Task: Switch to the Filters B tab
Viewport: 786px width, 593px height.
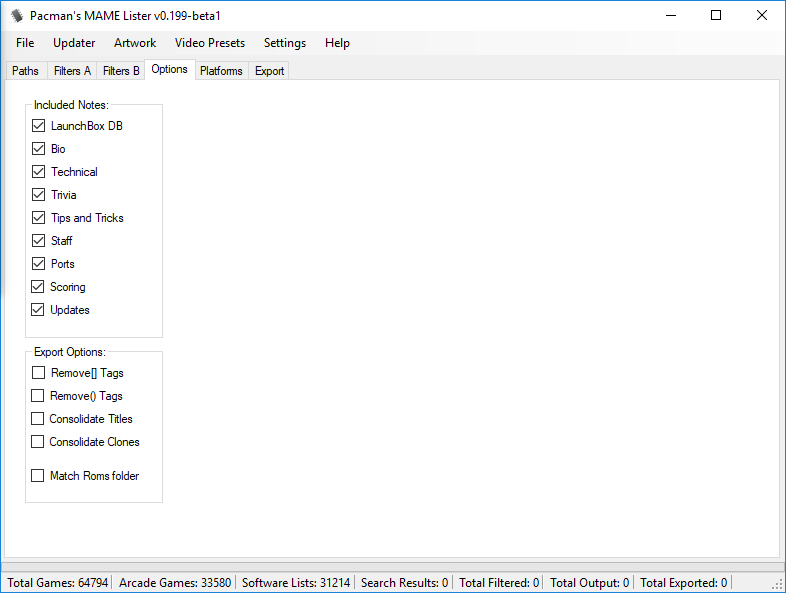Action: pyautogui.click(x=121, y=71)
